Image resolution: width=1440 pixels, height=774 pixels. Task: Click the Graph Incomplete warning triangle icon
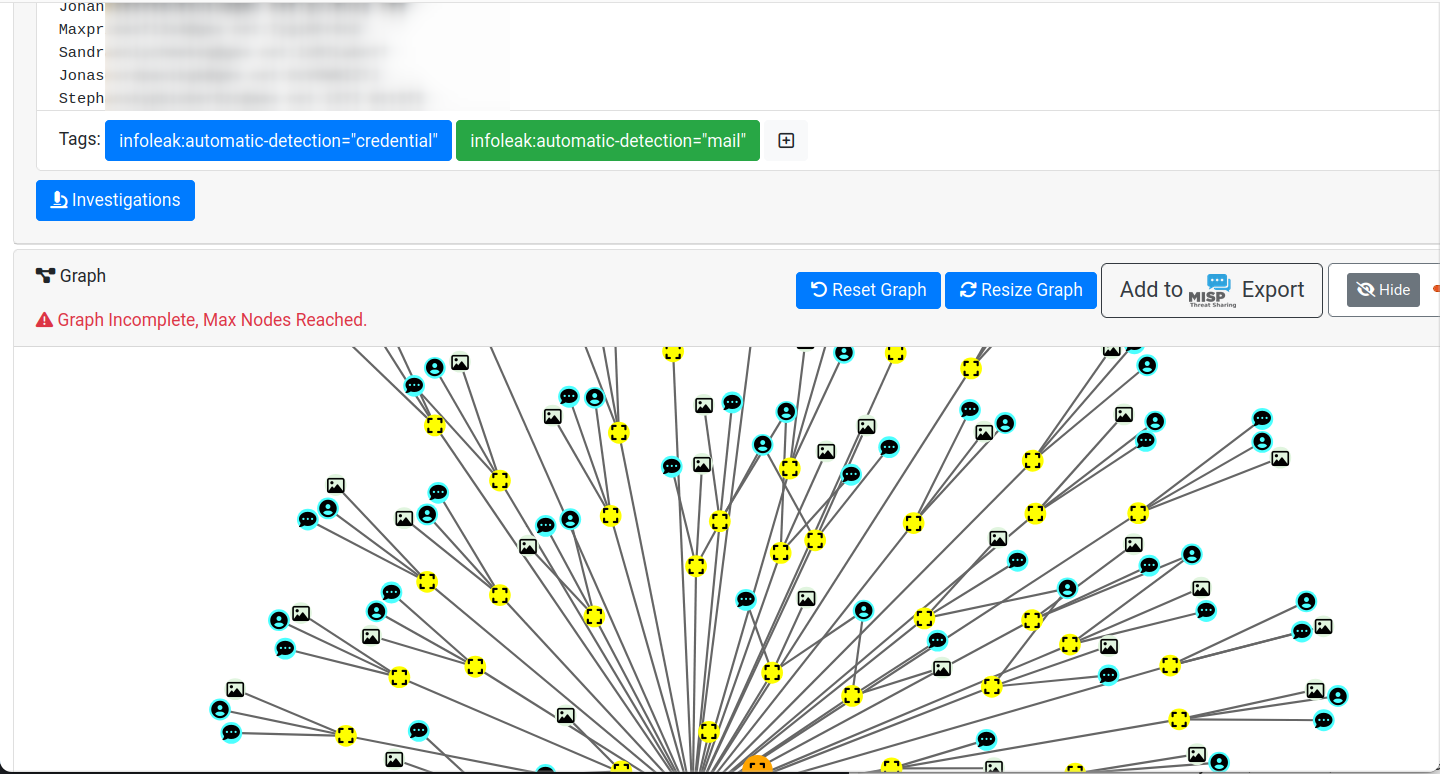44,320
